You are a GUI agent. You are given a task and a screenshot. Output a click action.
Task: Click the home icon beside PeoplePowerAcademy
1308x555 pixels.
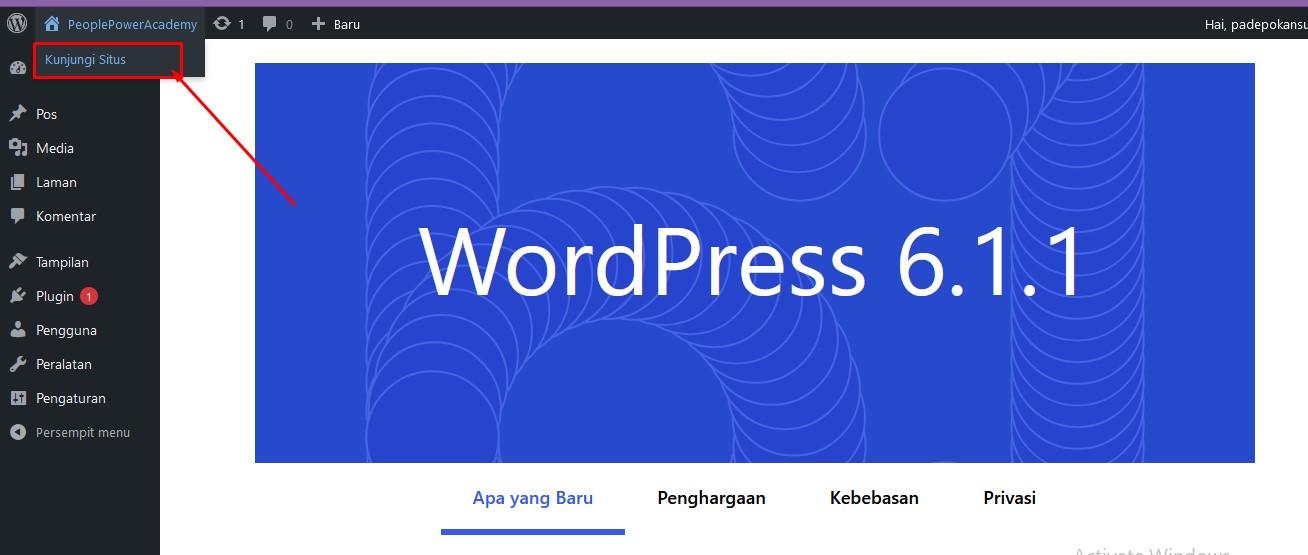[52, 24]
